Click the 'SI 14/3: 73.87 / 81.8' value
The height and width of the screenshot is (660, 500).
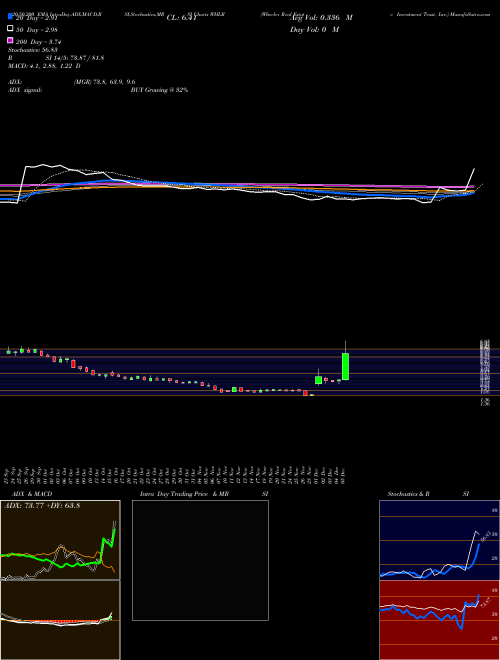click(x=75, y=58)
